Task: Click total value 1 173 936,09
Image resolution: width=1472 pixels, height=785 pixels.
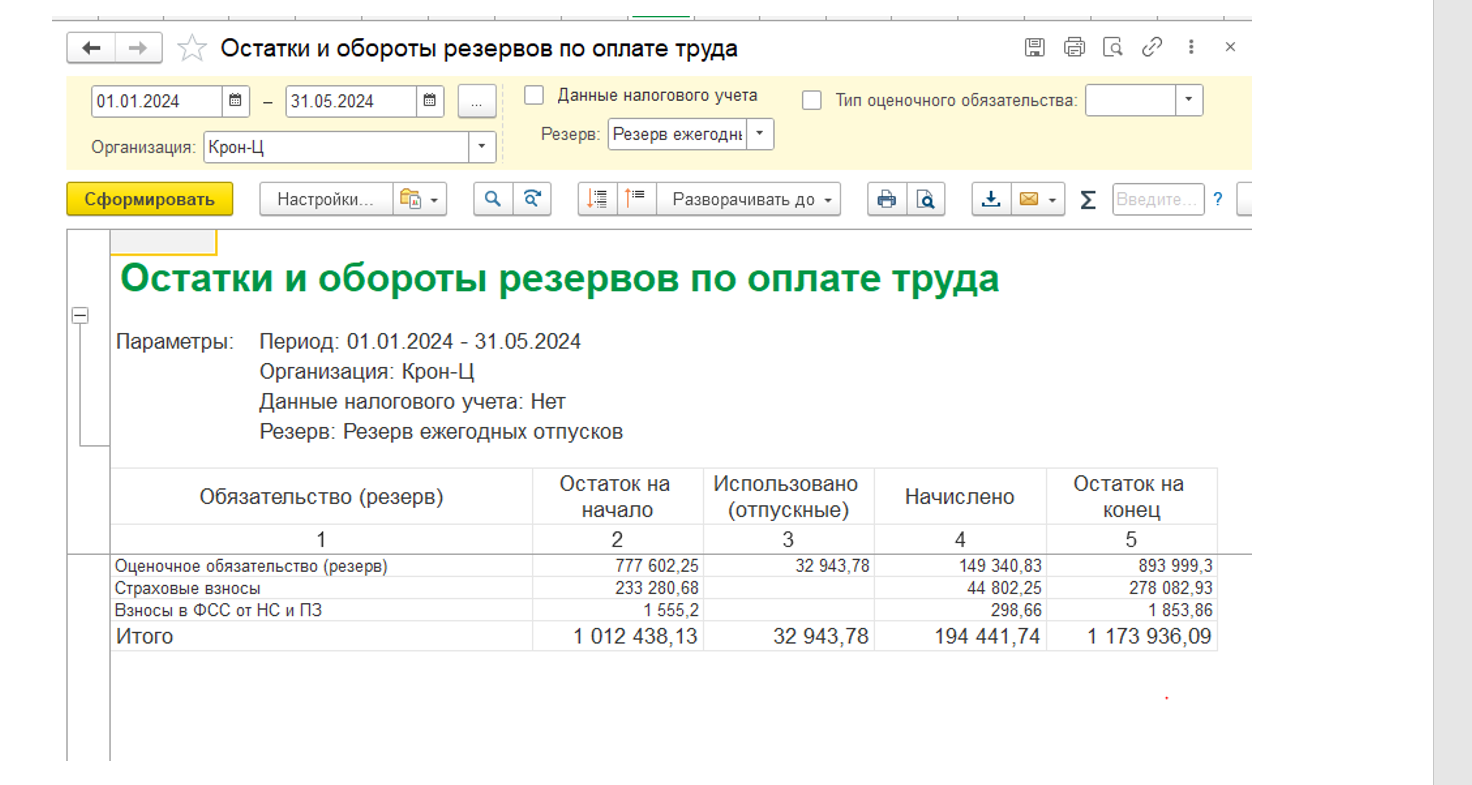Action: pyautogui.click(x=1150, y=636)
